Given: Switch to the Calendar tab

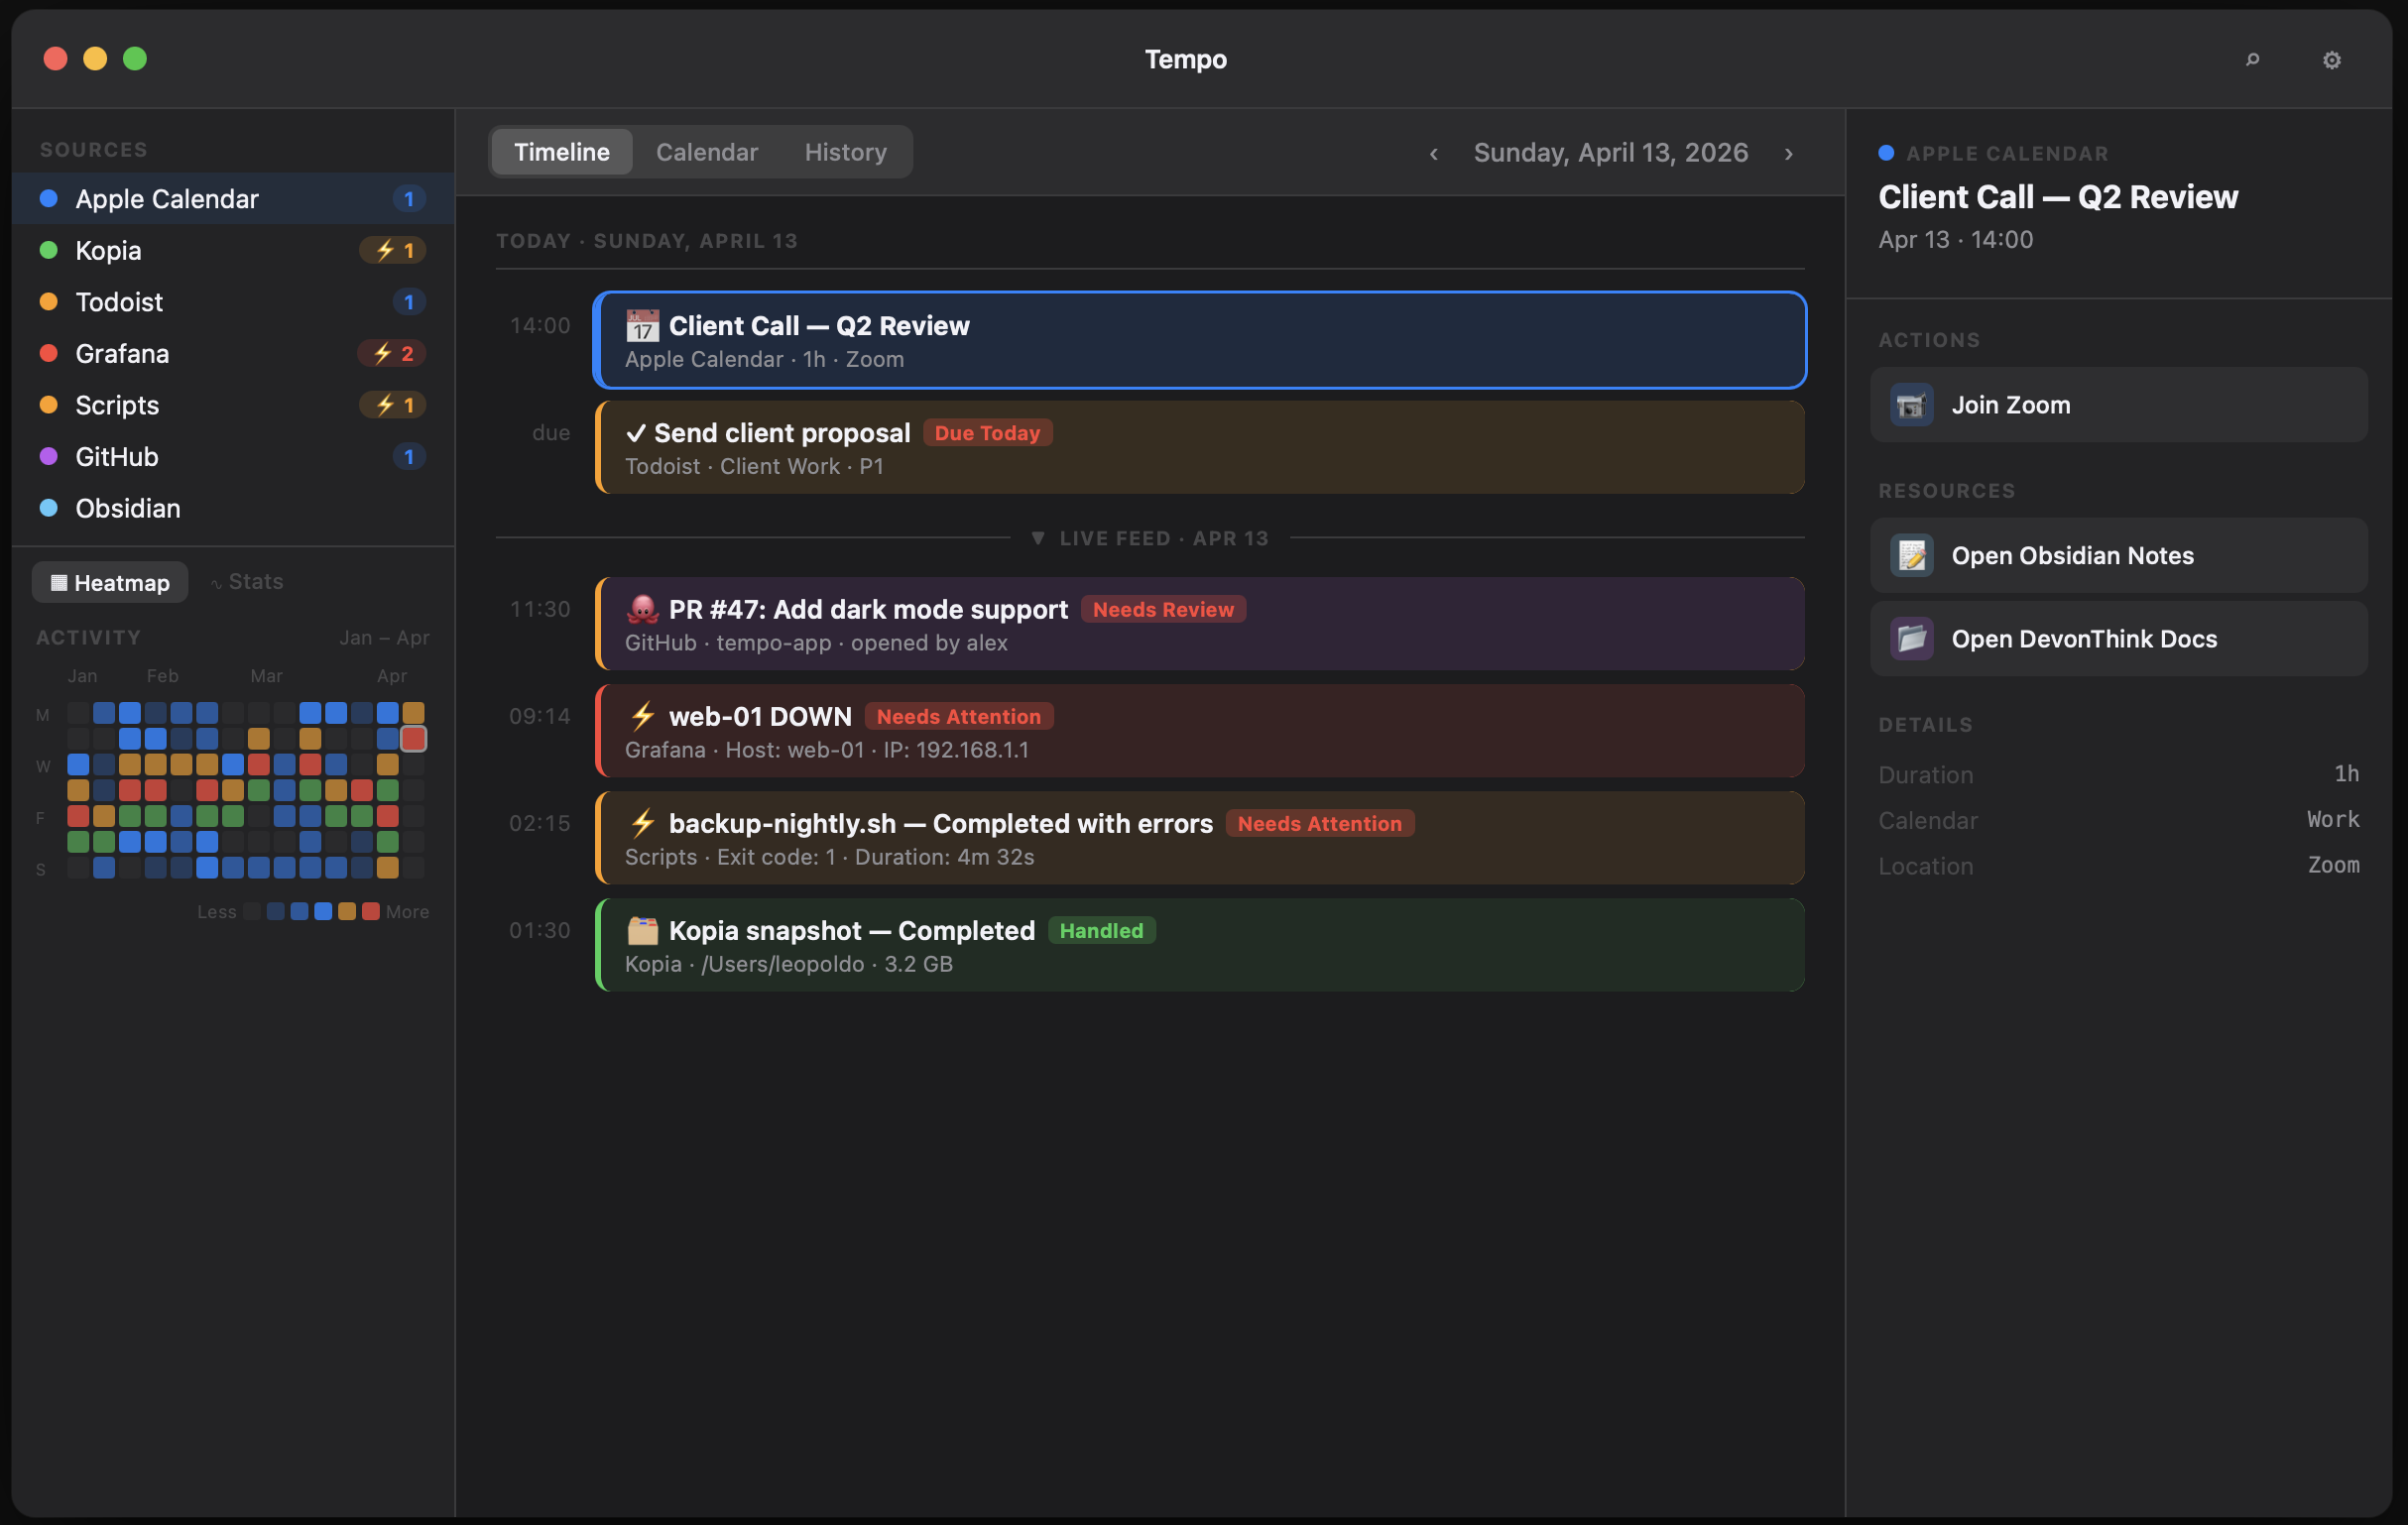Looking at the screenshot, I should click(x=706, y=152).
